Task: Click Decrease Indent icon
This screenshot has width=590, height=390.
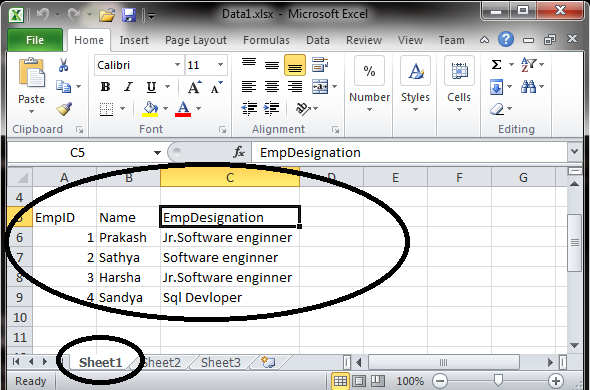Action: tap(249, 109)
